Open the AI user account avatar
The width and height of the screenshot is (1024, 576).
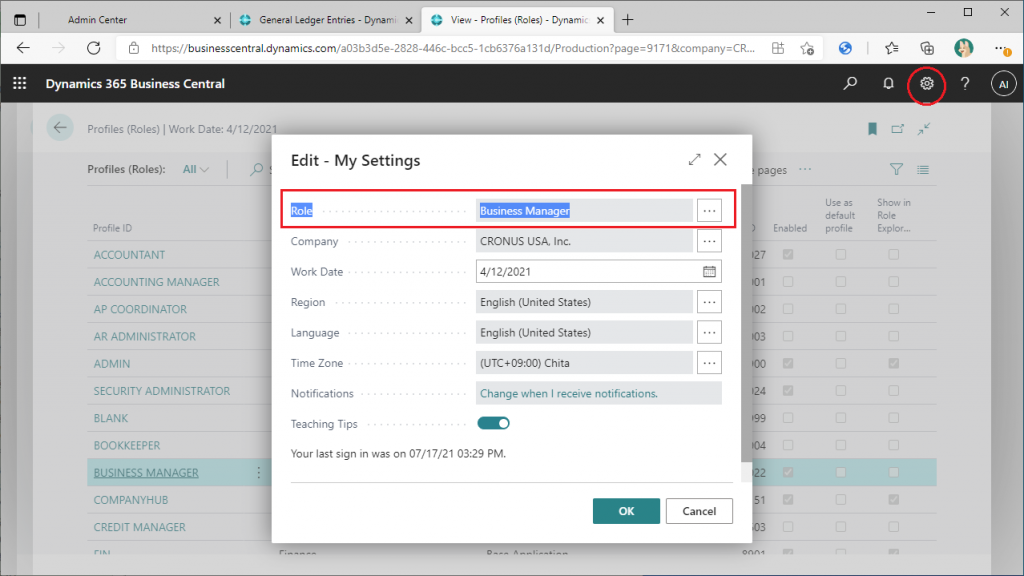1003,84
